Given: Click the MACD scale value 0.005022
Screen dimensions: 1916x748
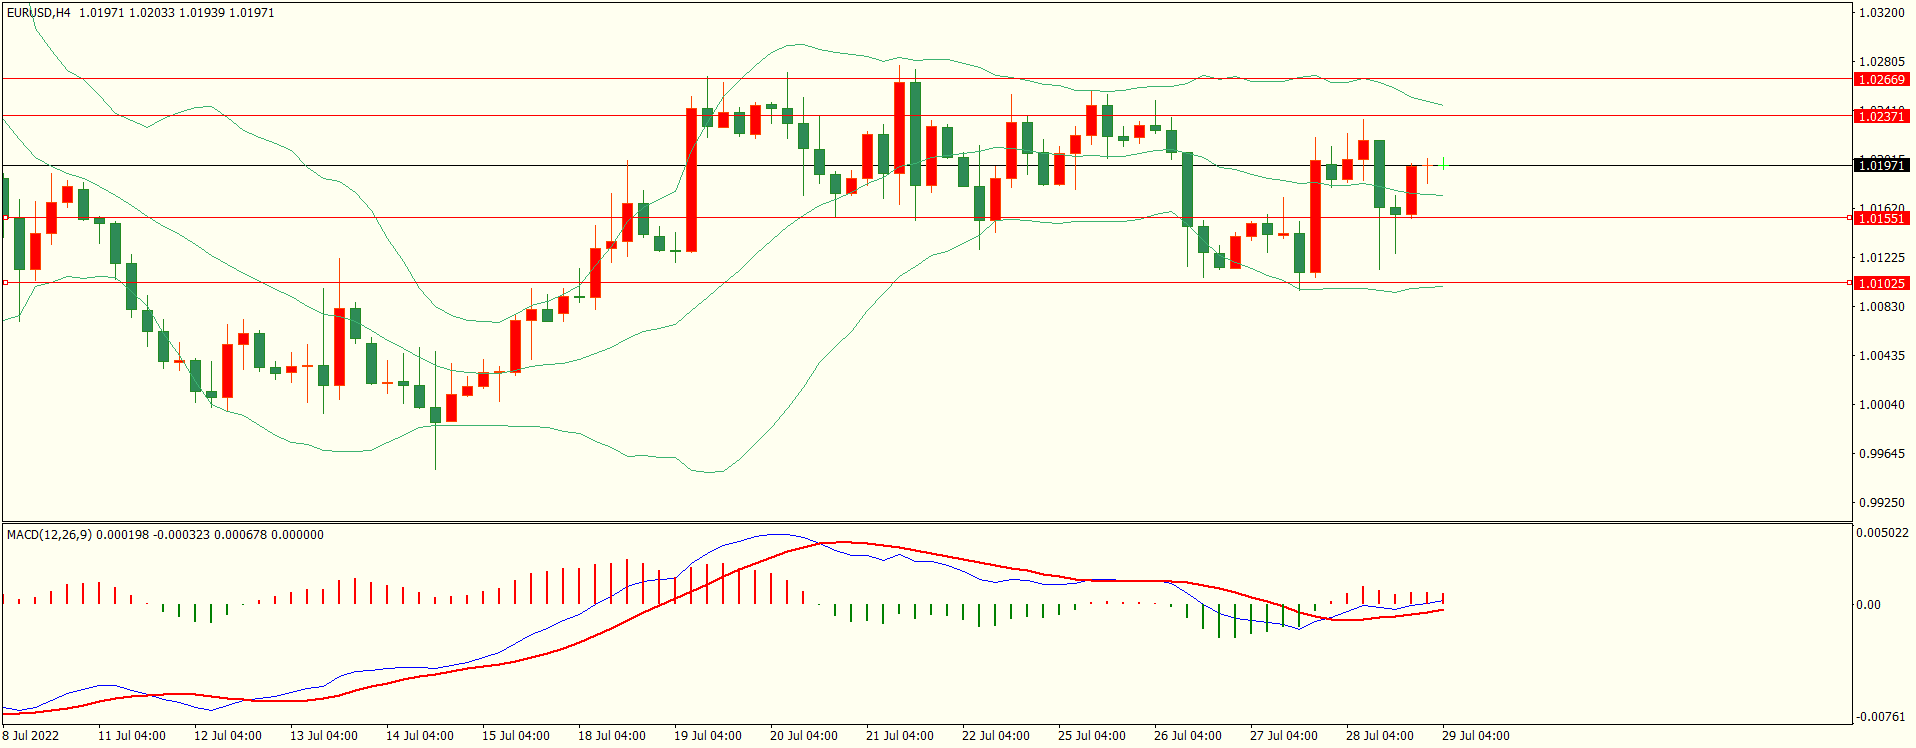Looking at the screenshot, I should (1882, 533).
